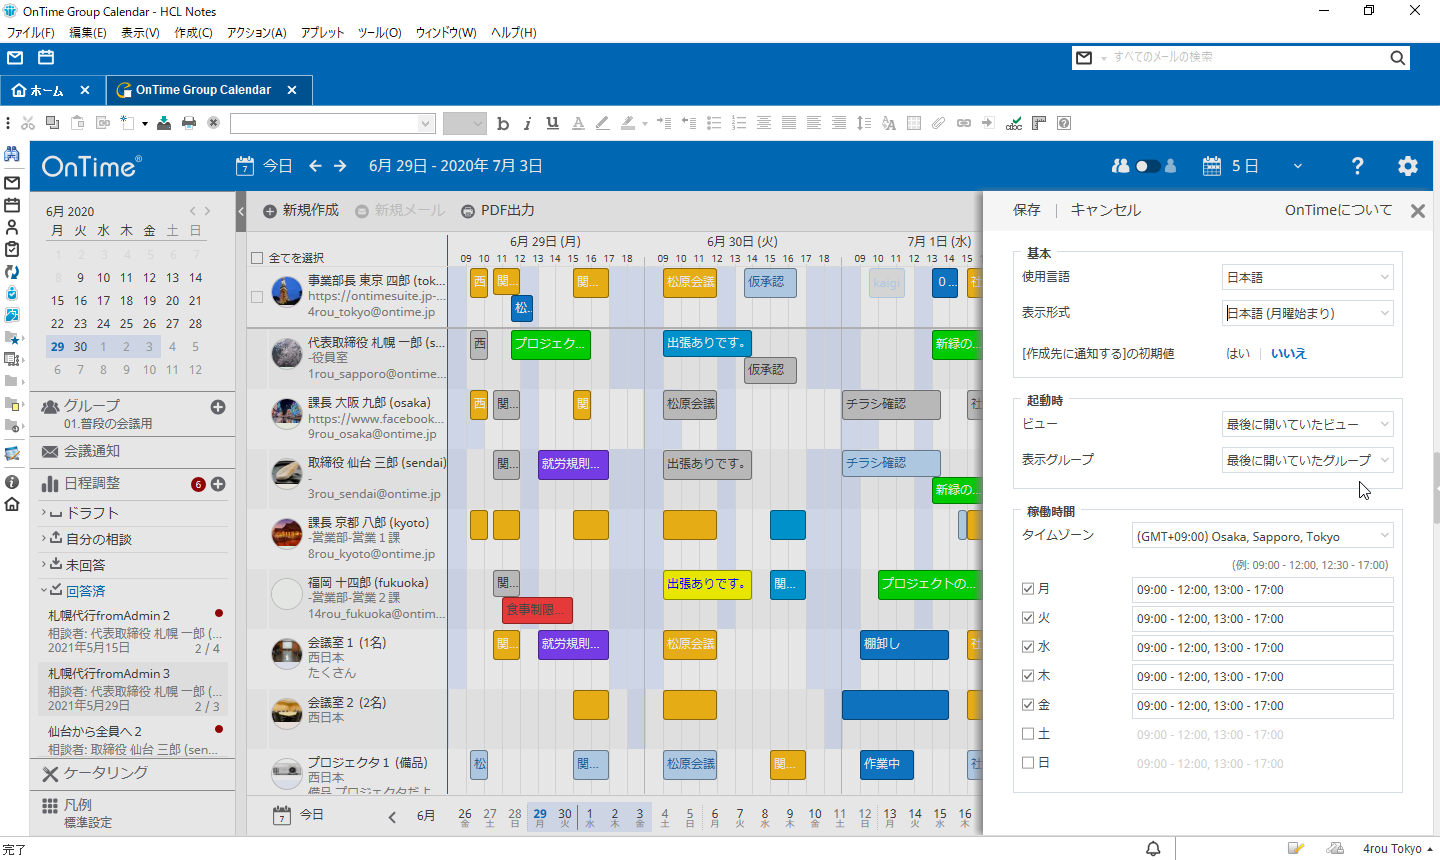Screen dimensions: 1440x860
Task: Open the タイムゾーン dropdown
Action: (x=1263, y=536)
